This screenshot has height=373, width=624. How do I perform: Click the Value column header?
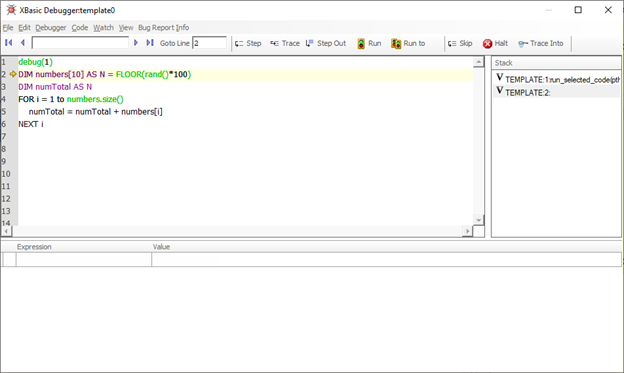click(x=161, y=247)
